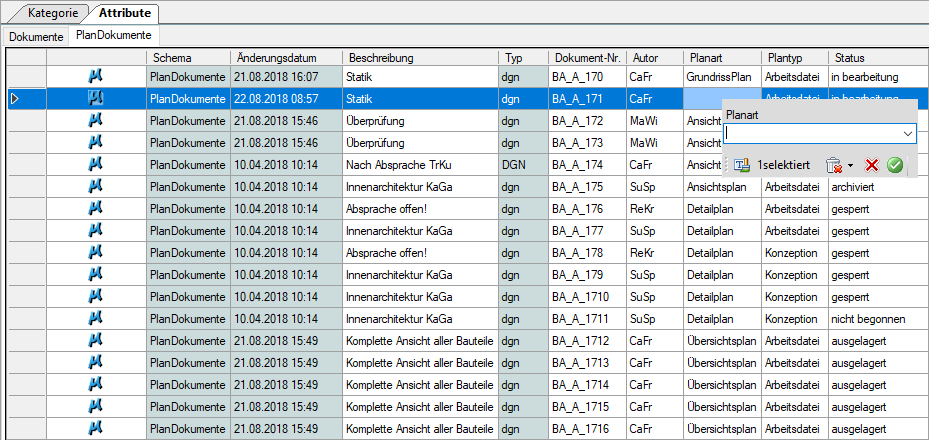Click the row pointer arrow of selected row

(x=15, y=98)
